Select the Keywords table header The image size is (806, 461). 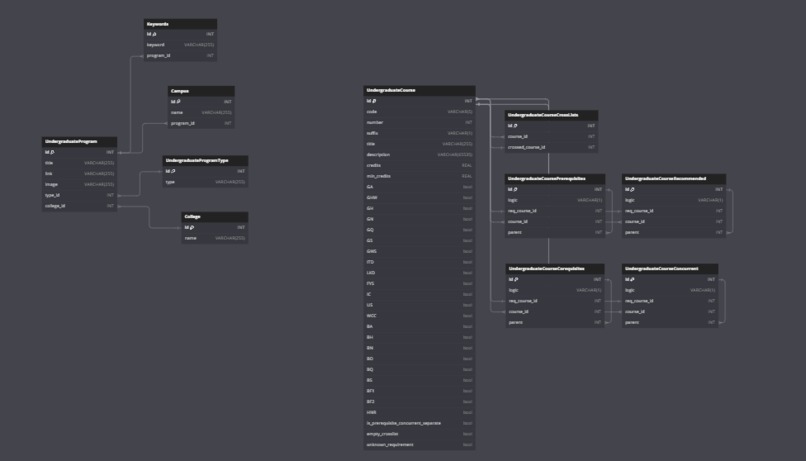tap(180, 24)
